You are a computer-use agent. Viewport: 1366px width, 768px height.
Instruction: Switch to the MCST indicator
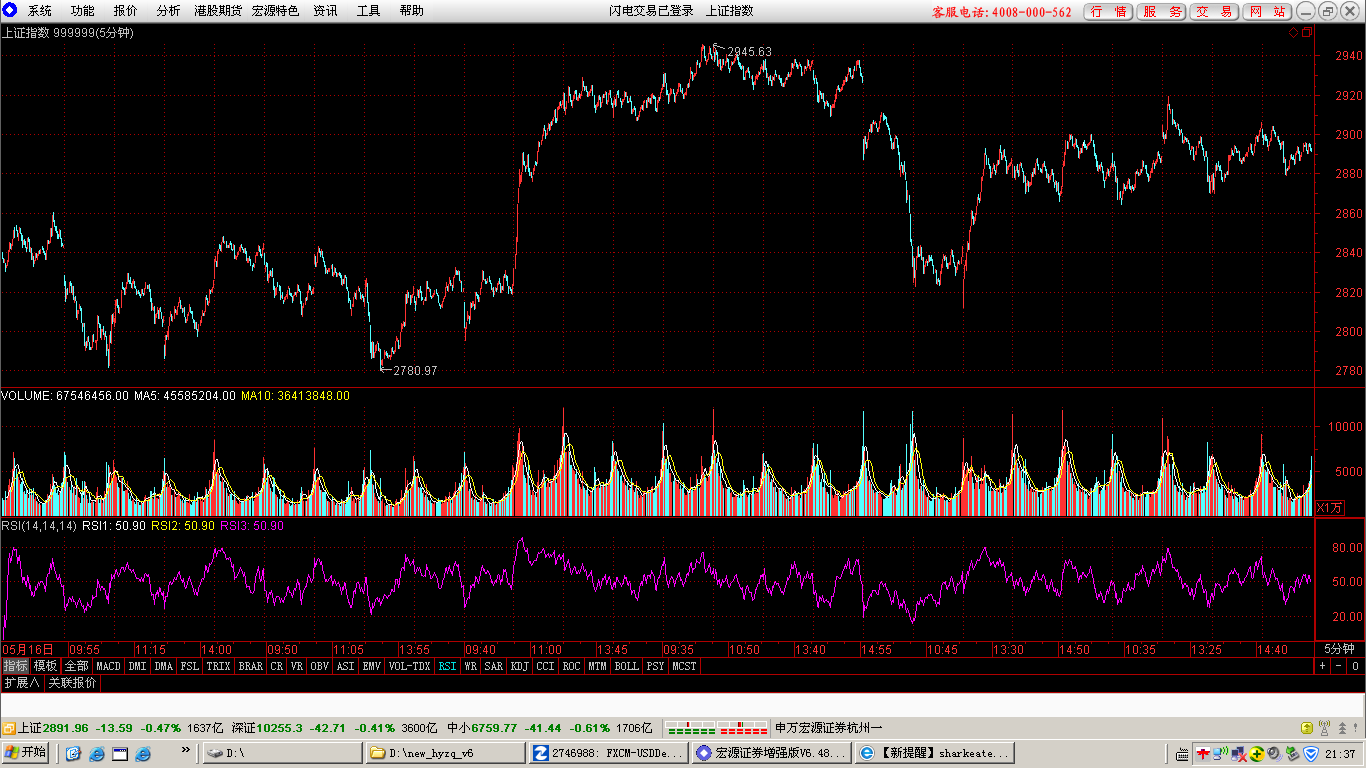[684, 666]
